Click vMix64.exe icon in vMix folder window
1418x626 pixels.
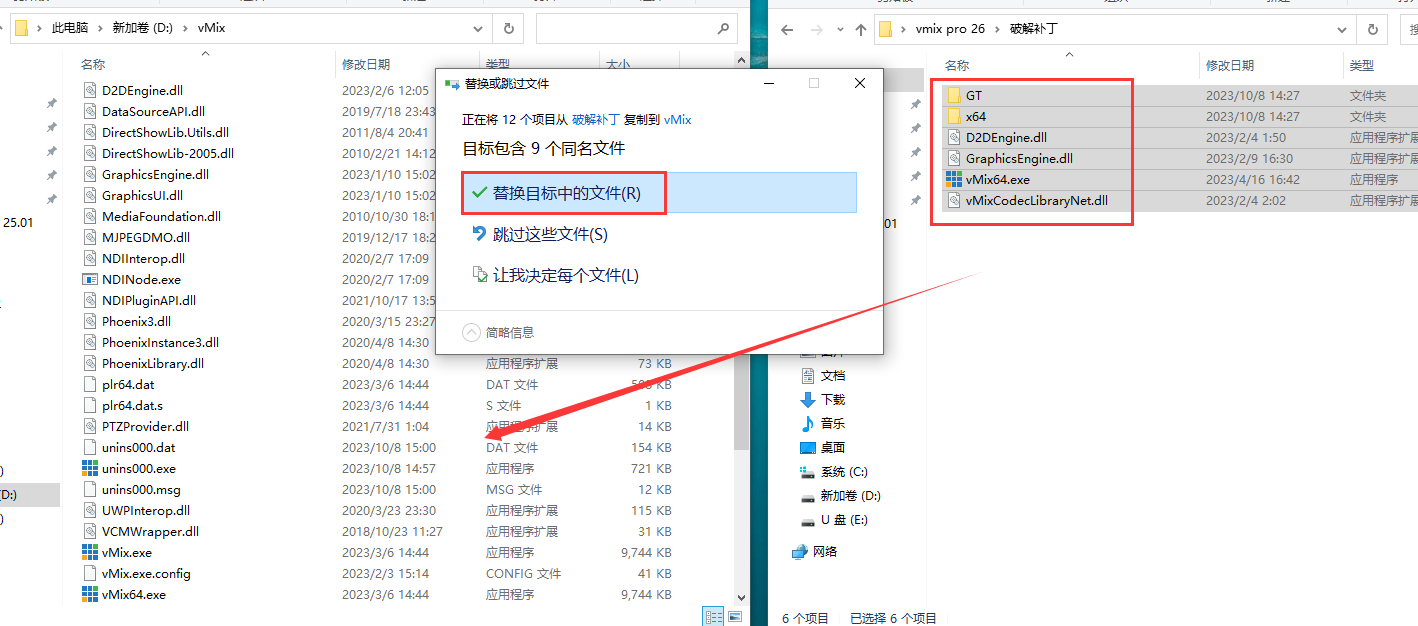(90, 594)
